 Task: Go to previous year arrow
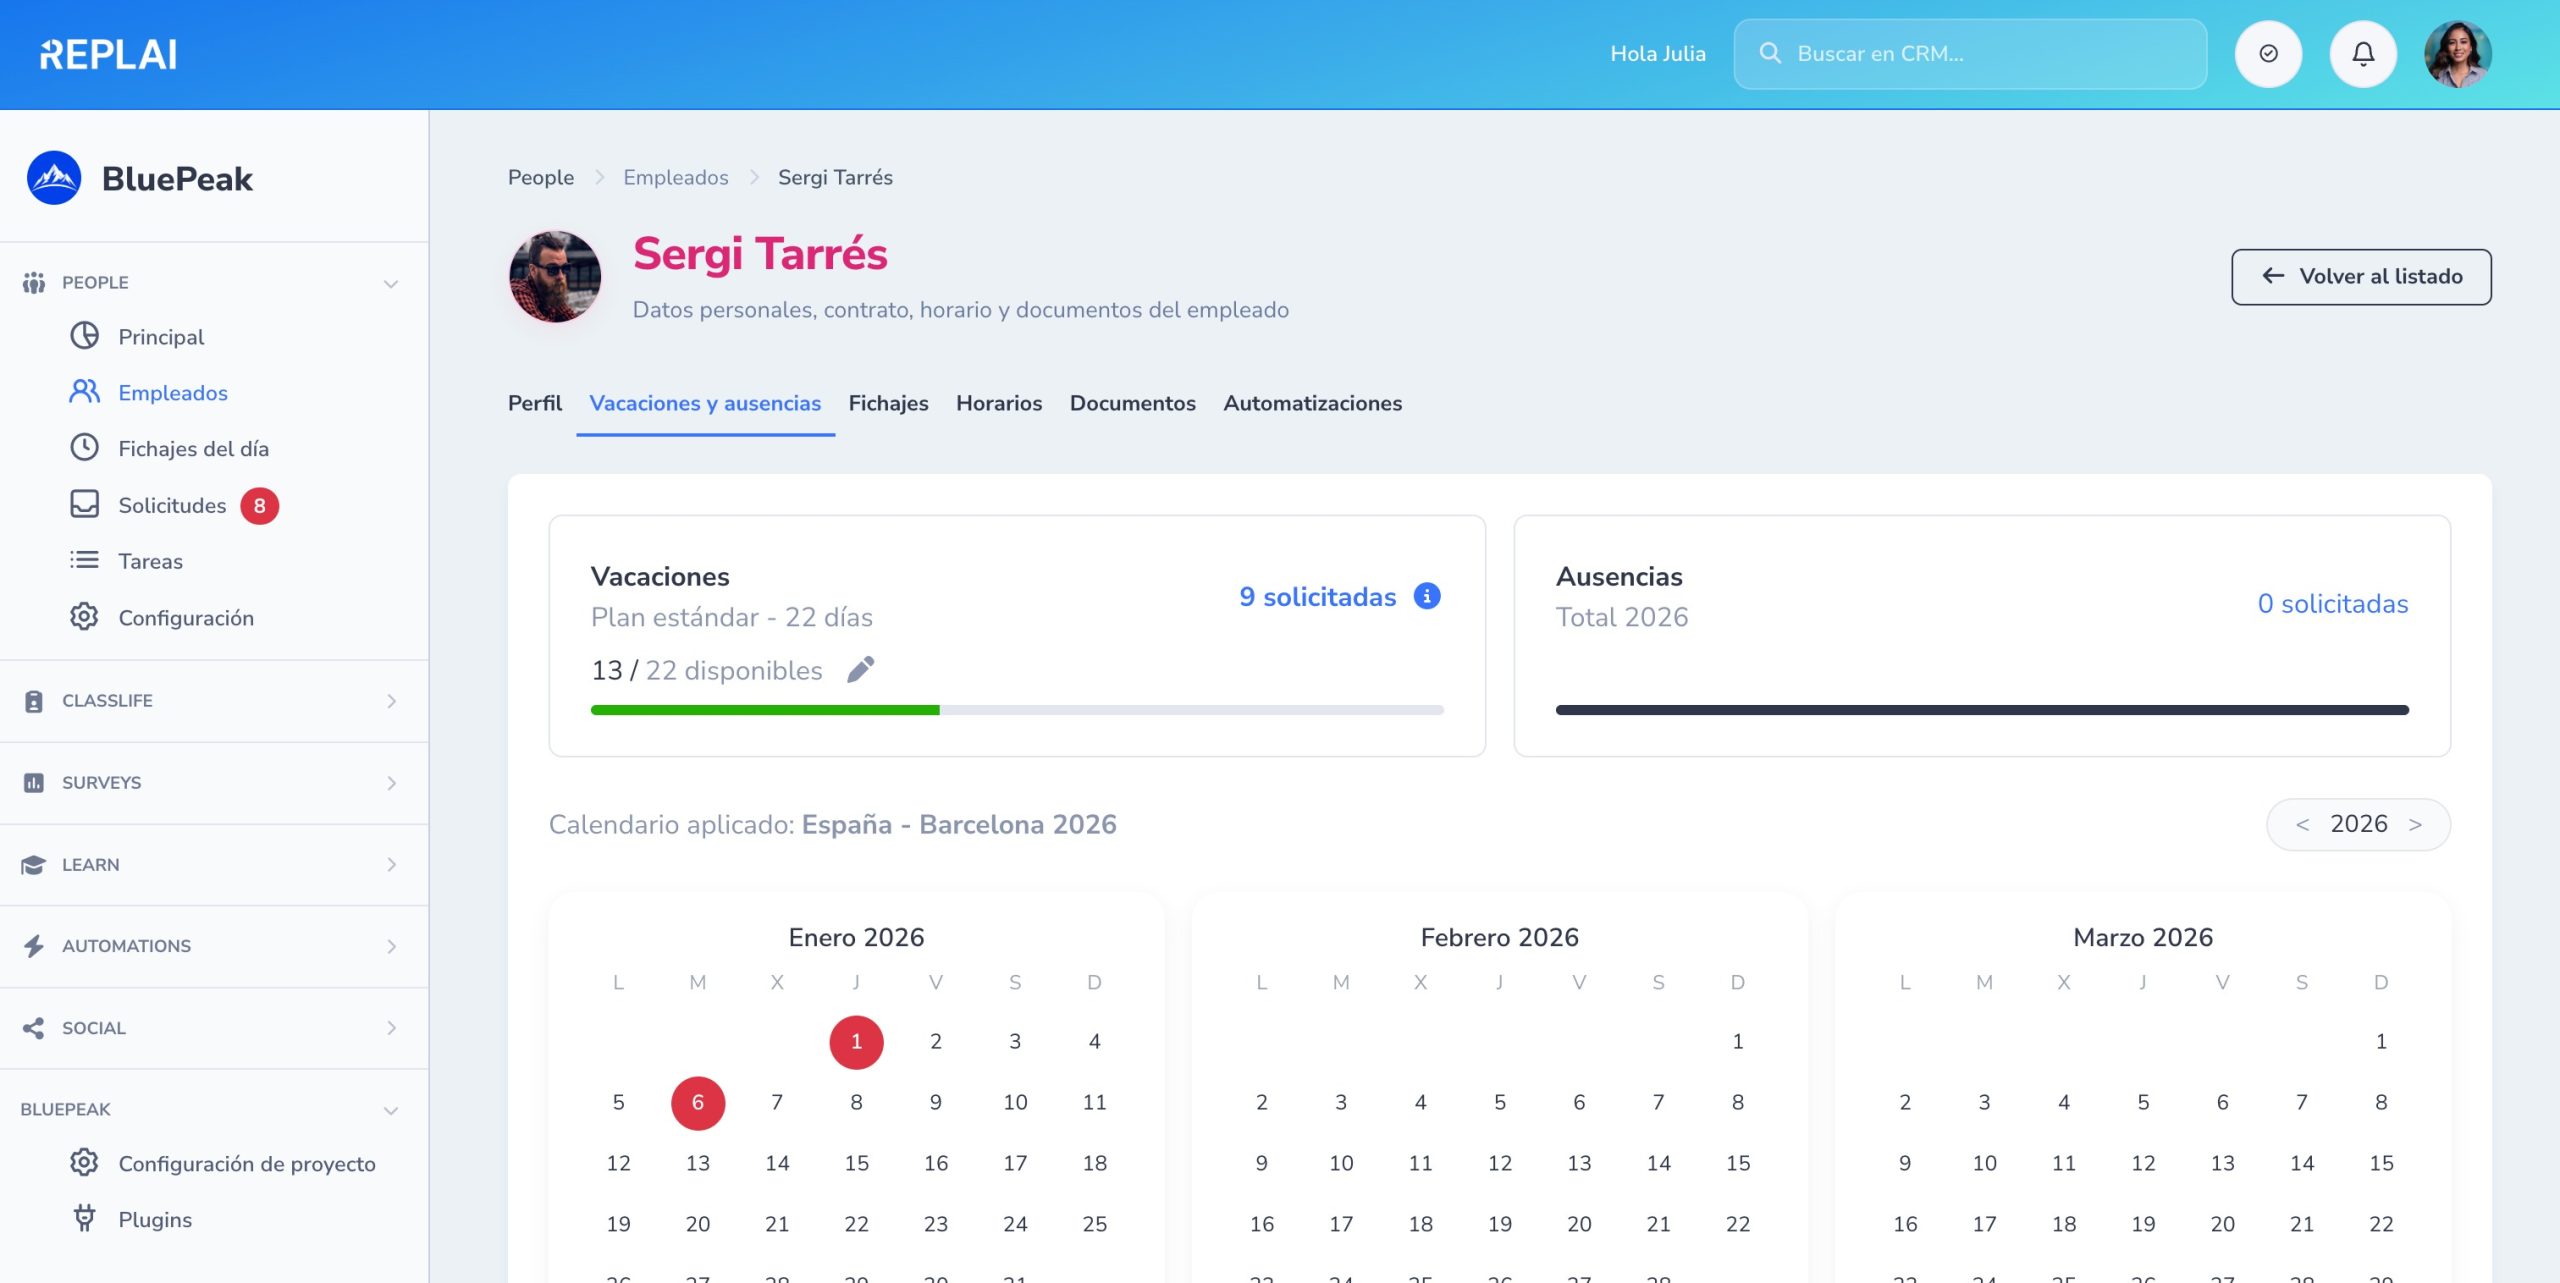click(2302, 825)
